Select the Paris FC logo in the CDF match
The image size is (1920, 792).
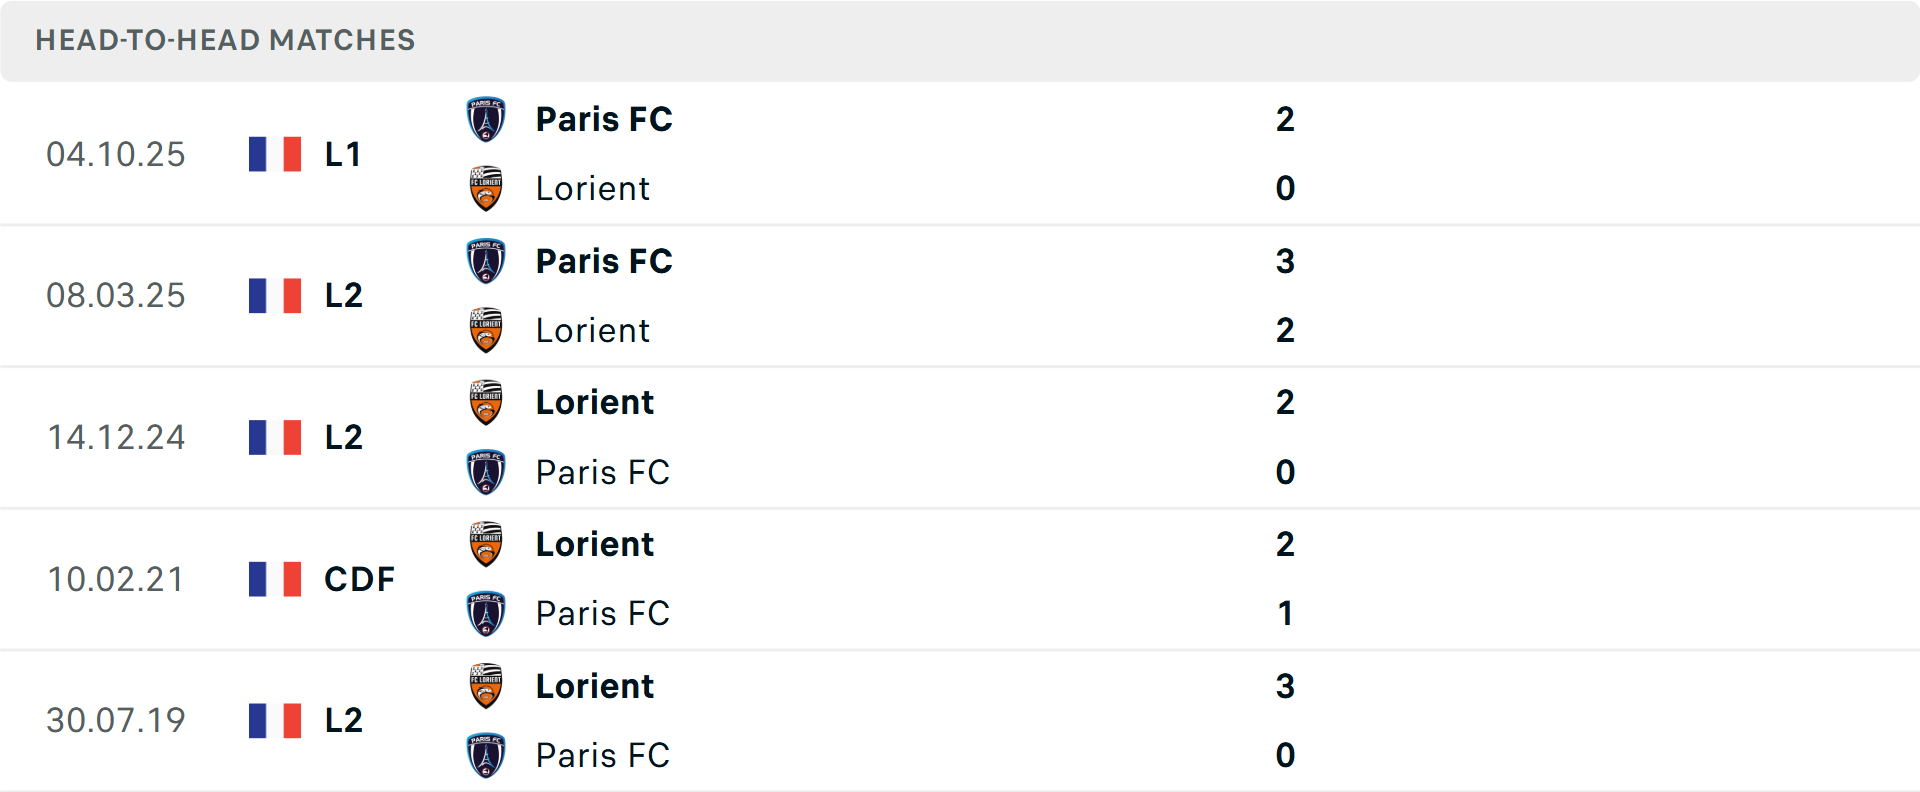pos(487,614)
